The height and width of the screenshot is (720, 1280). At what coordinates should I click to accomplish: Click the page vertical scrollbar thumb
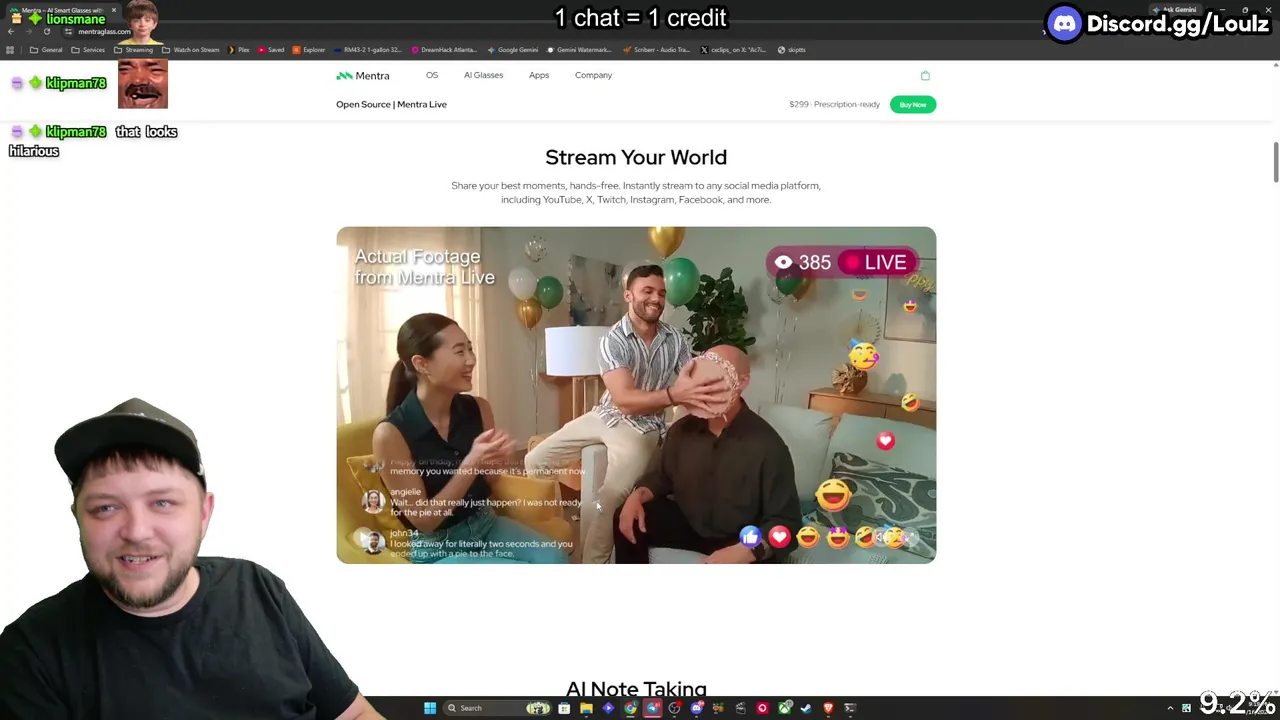pos(1275,162)
